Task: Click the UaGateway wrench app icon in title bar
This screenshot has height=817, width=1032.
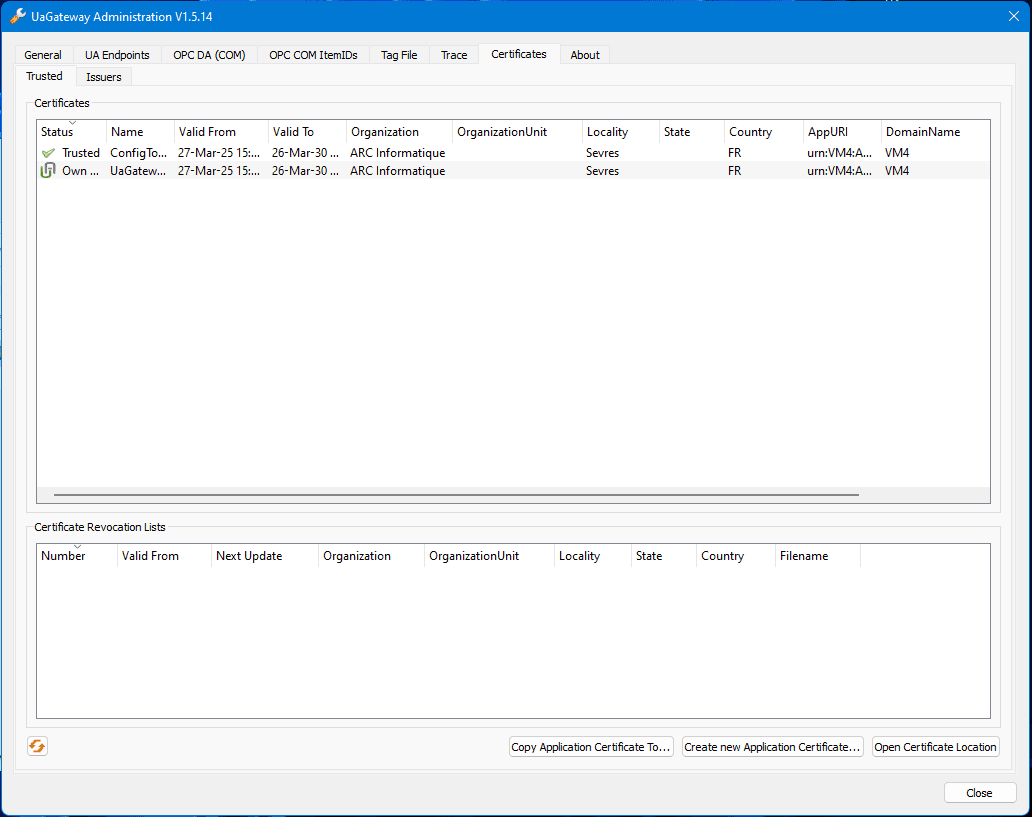Action: (x=18, y=16)
